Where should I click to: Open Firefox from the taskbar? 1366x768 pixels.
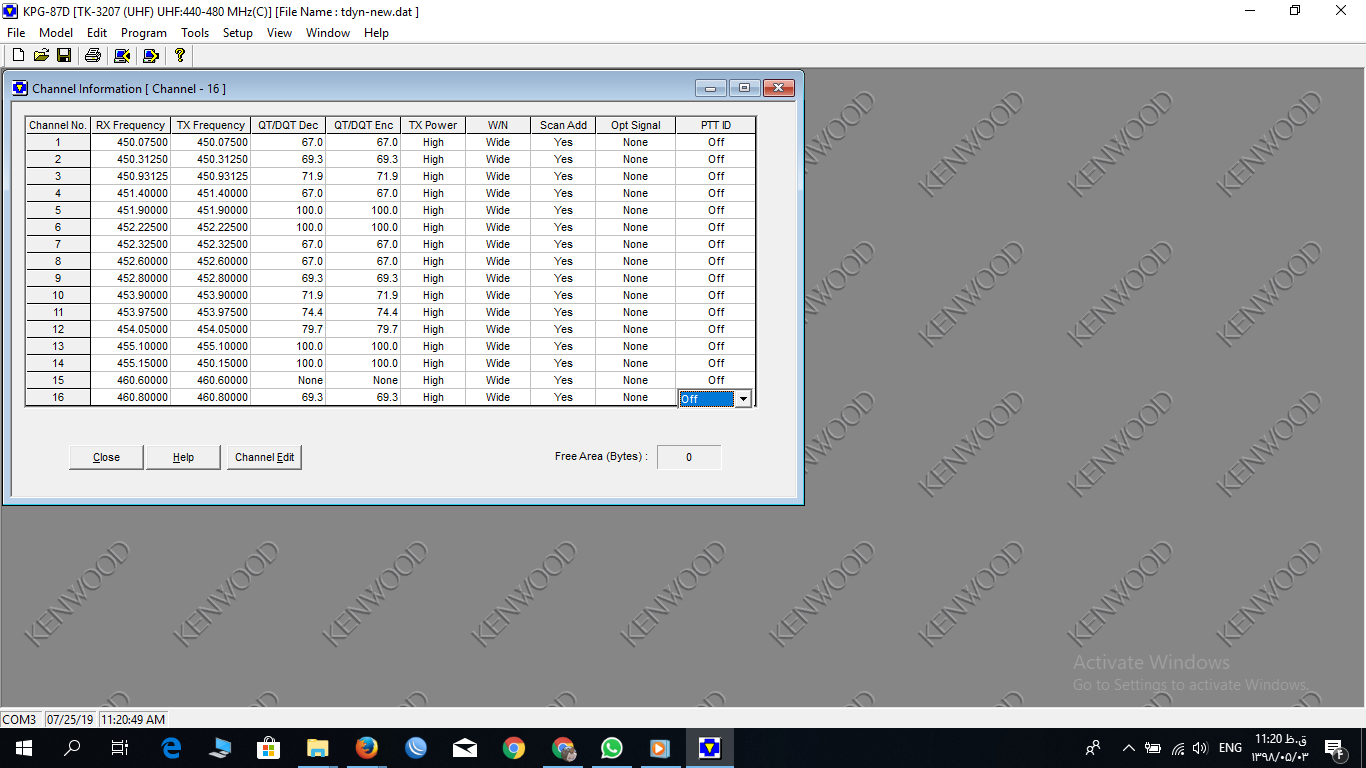click(367, 747)
